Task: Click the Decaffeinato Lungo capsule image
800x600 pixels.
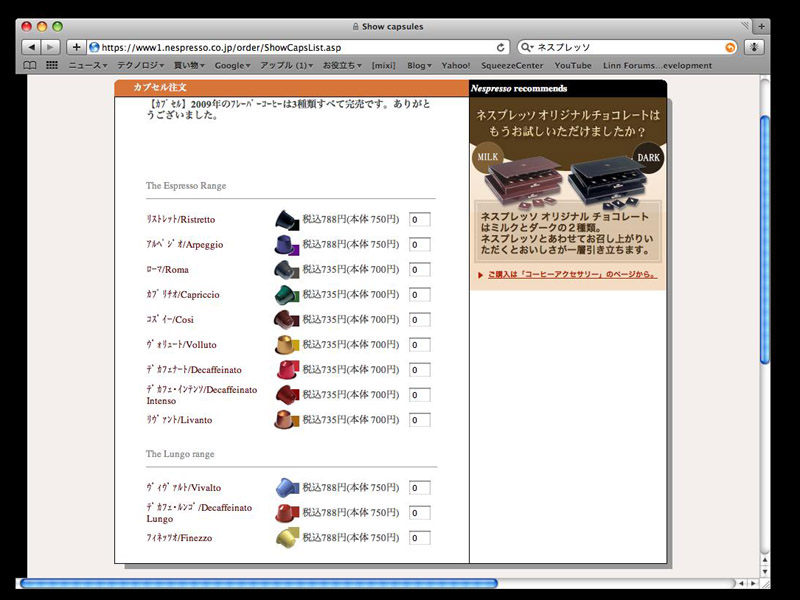Action: tap(287, 513)
